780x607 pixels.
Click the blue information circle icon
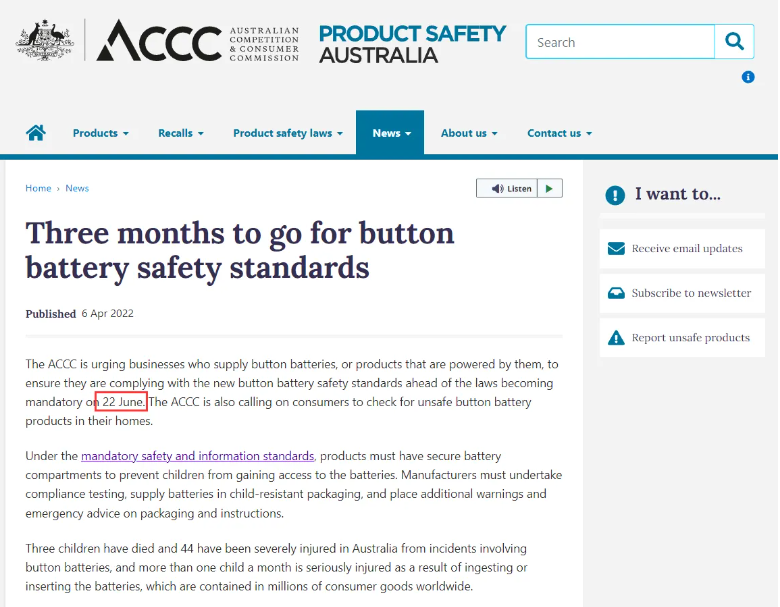tap(748, 77)
